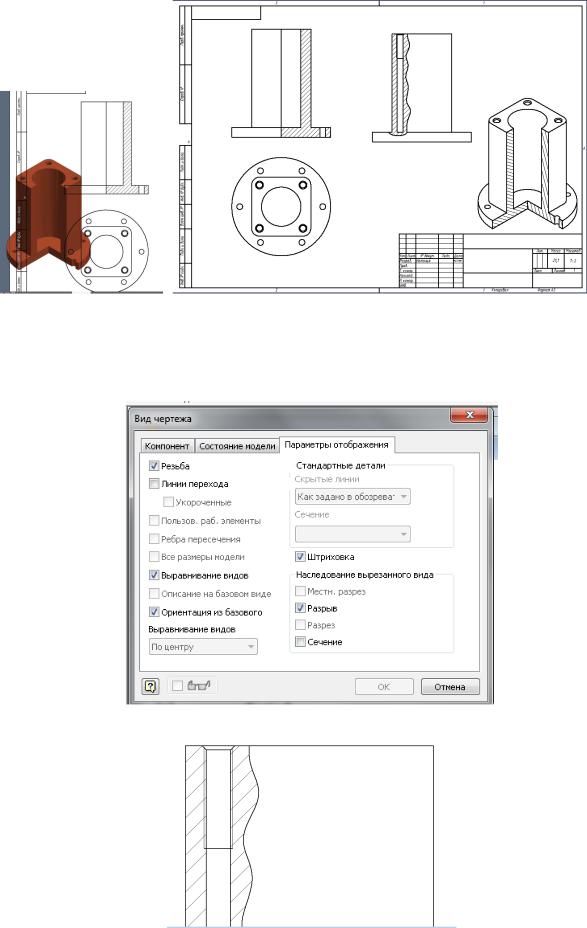The height and width of the screenshot is (928, 587).
Task: Tick the Укороченные checkbox
Action: click(168, 502)
